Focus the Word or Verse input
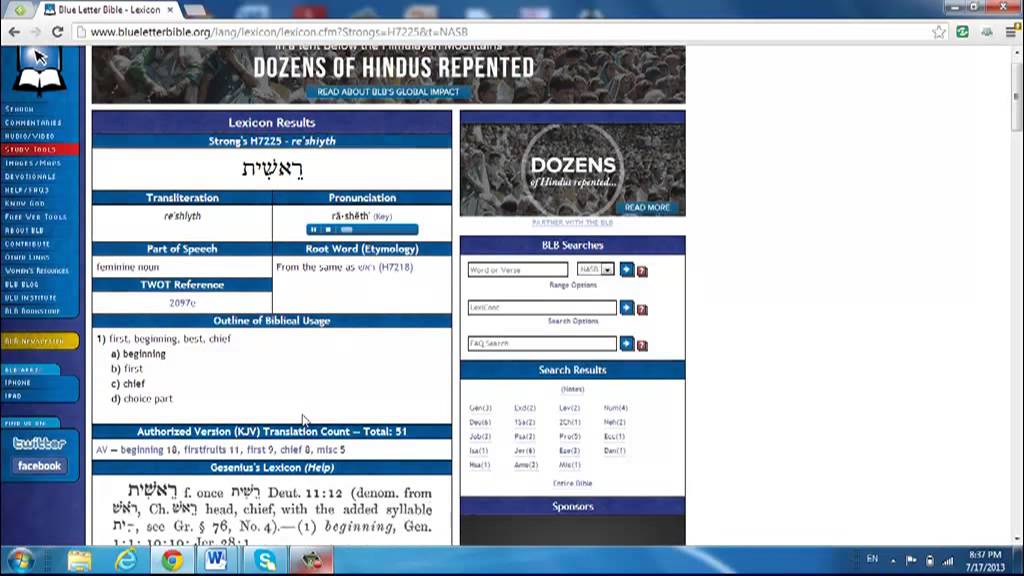This screenshot has height=576, width=1024. (x=518, y=270)
